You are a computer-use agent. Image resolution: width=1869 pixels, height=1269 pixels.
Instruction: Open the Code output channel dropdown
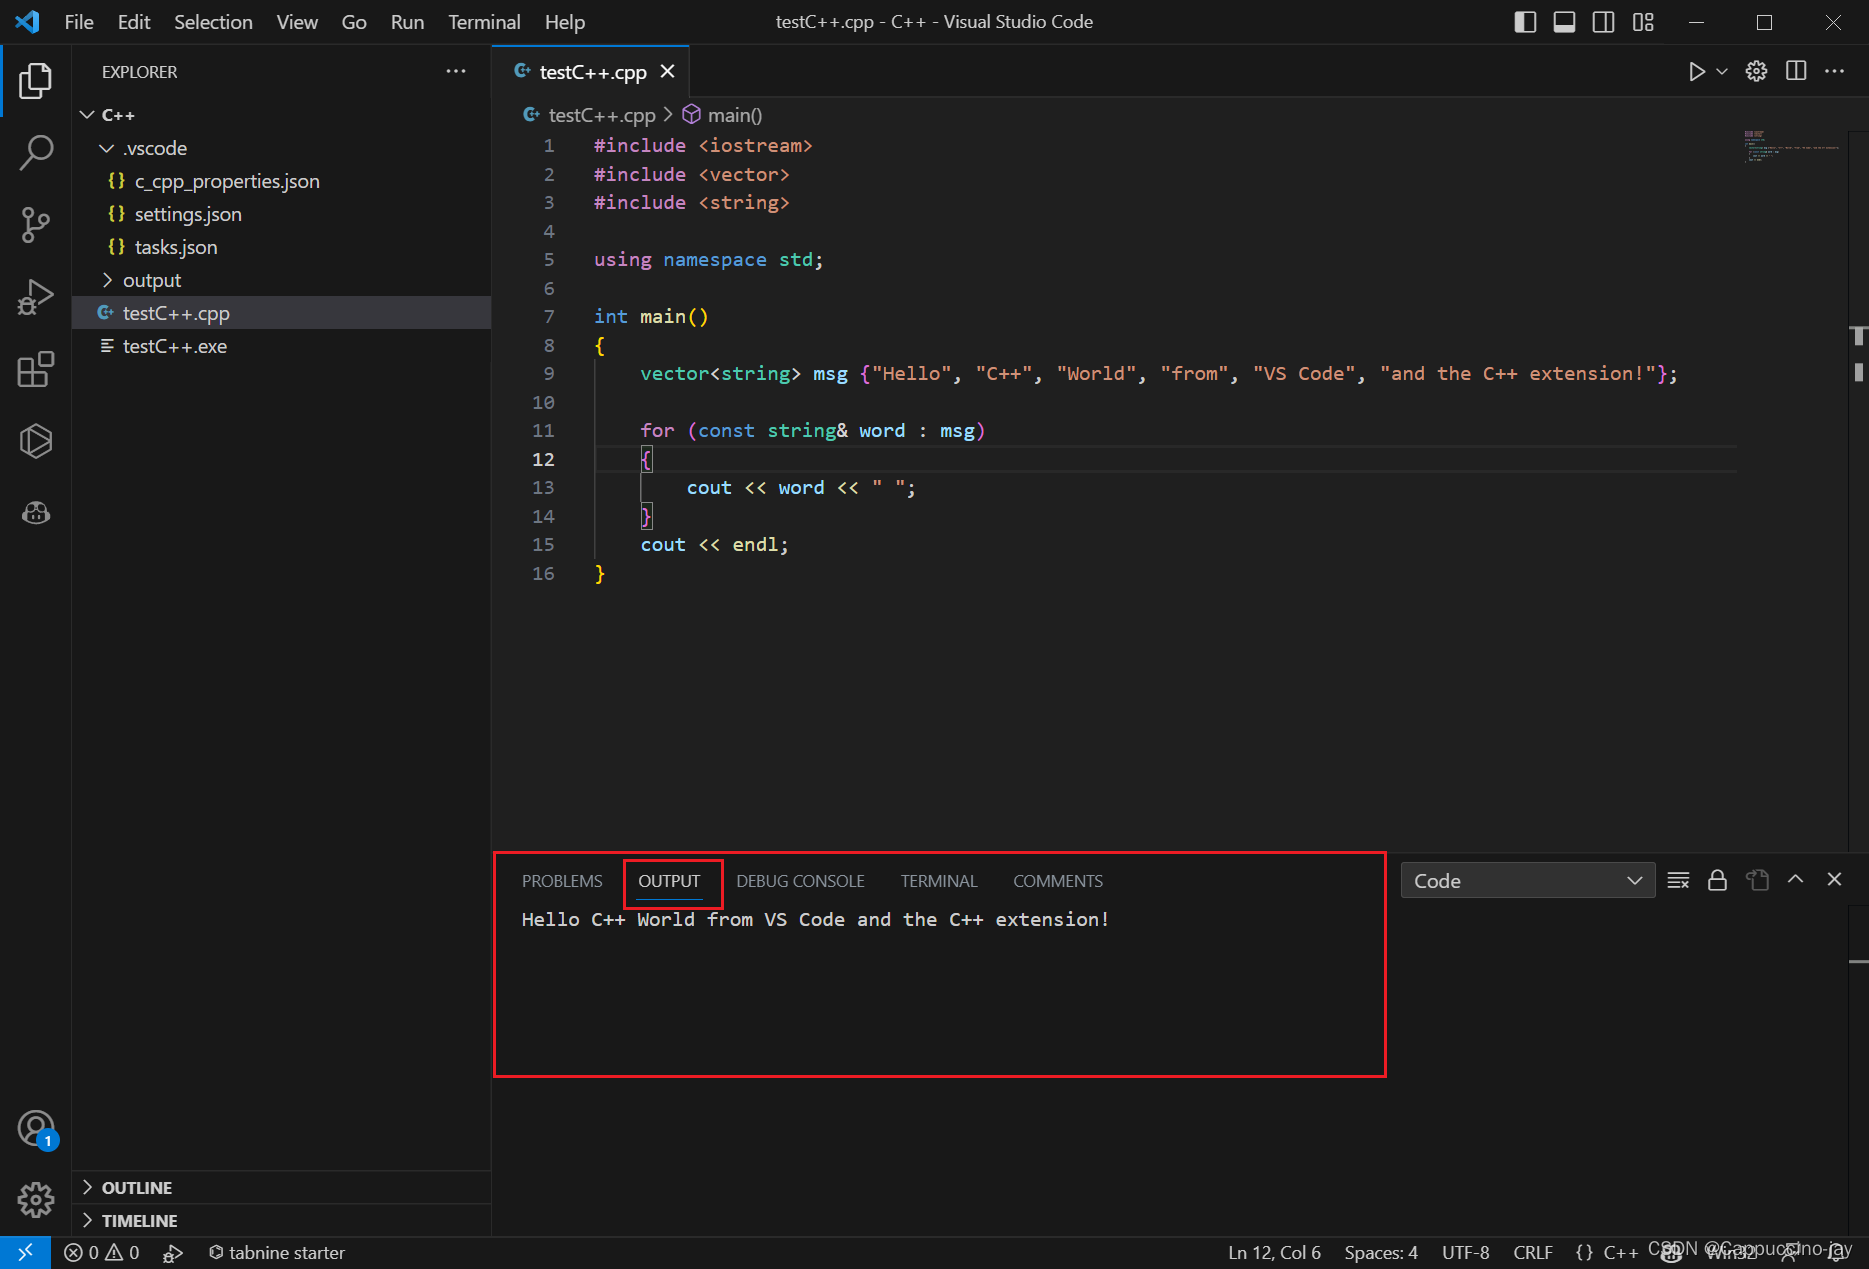point(1527,880)
